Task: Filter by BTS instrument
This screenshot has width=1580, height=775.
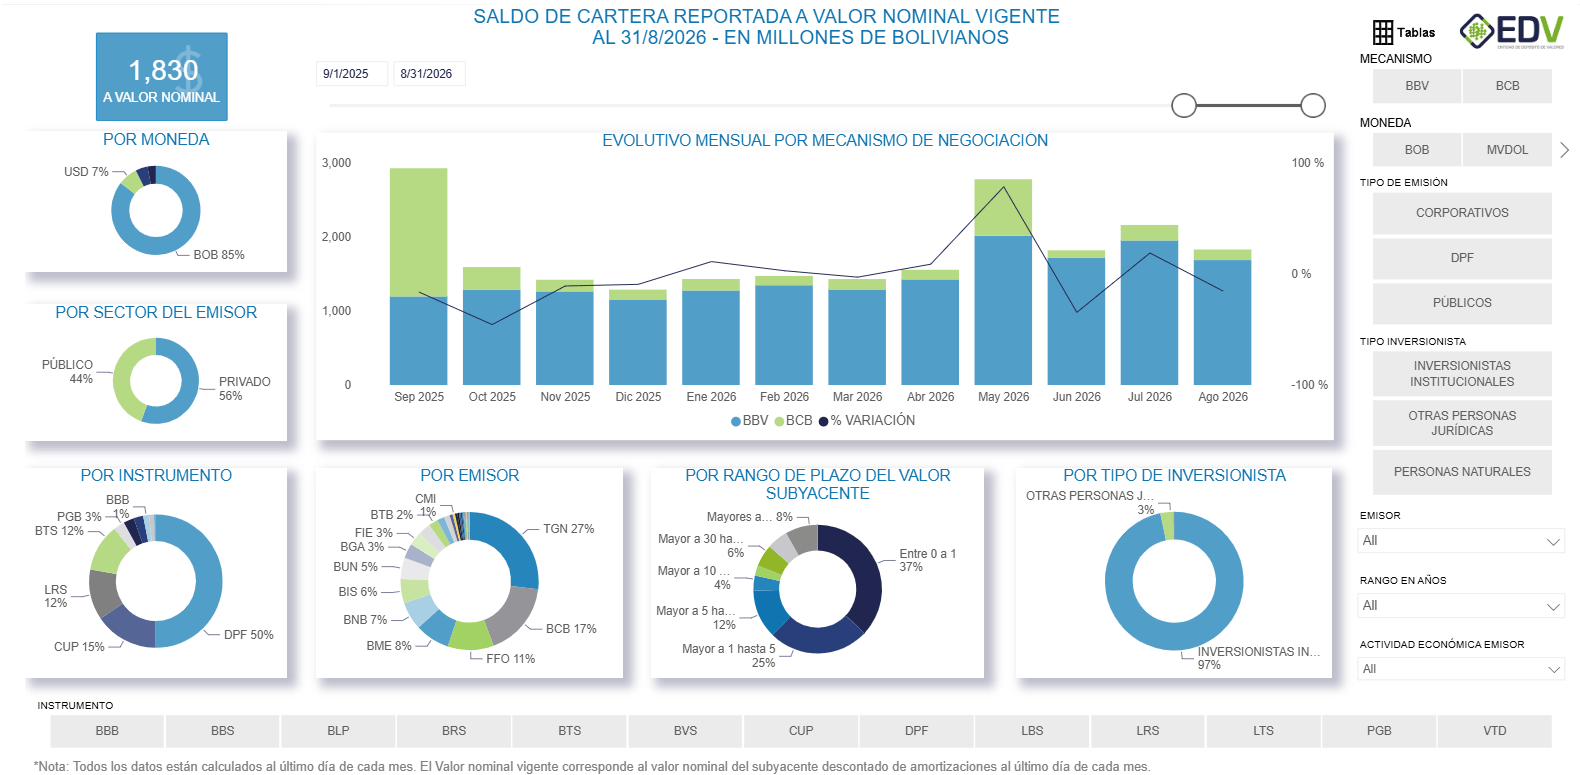Action: (570, 731)
